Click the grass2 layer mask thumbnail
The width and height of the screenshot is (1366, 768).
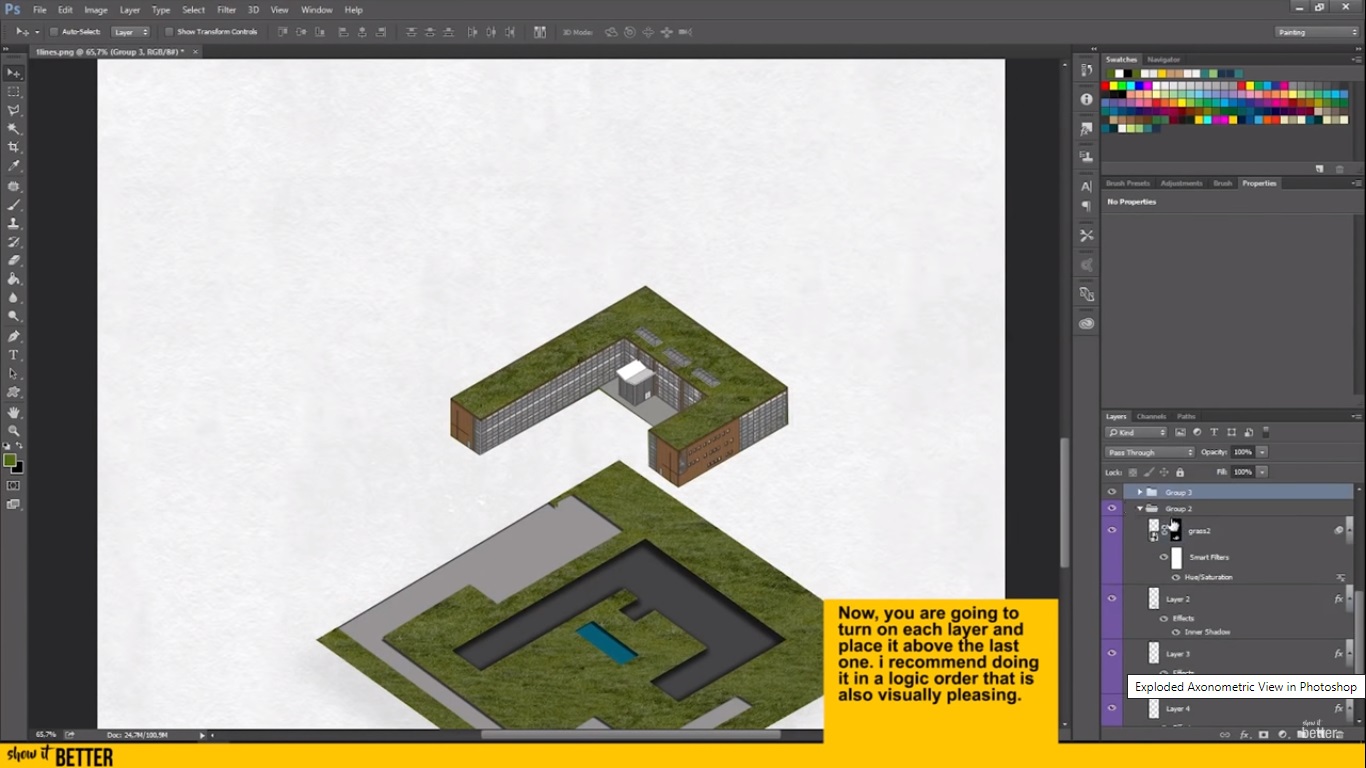pyautogui.click(x=1176, y=530)
